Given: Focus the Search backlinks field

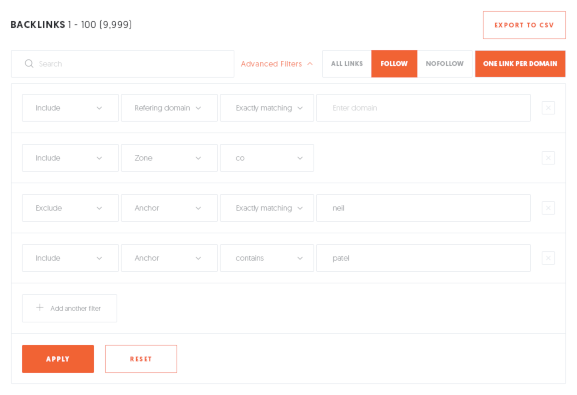Looking at the screenshot, I should click(x=123, y=64).
